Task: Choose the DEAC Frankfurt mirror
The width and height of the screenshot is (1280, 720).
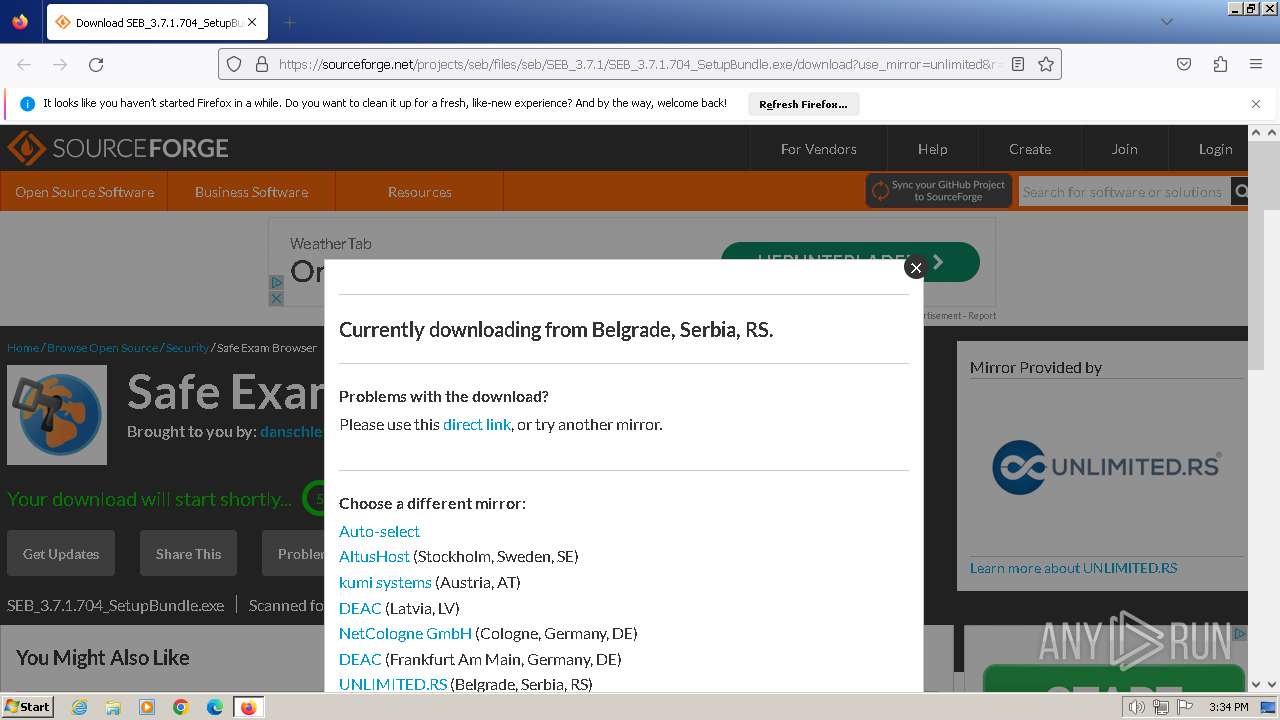Action: pyautogui.click(x=360, y=659)
